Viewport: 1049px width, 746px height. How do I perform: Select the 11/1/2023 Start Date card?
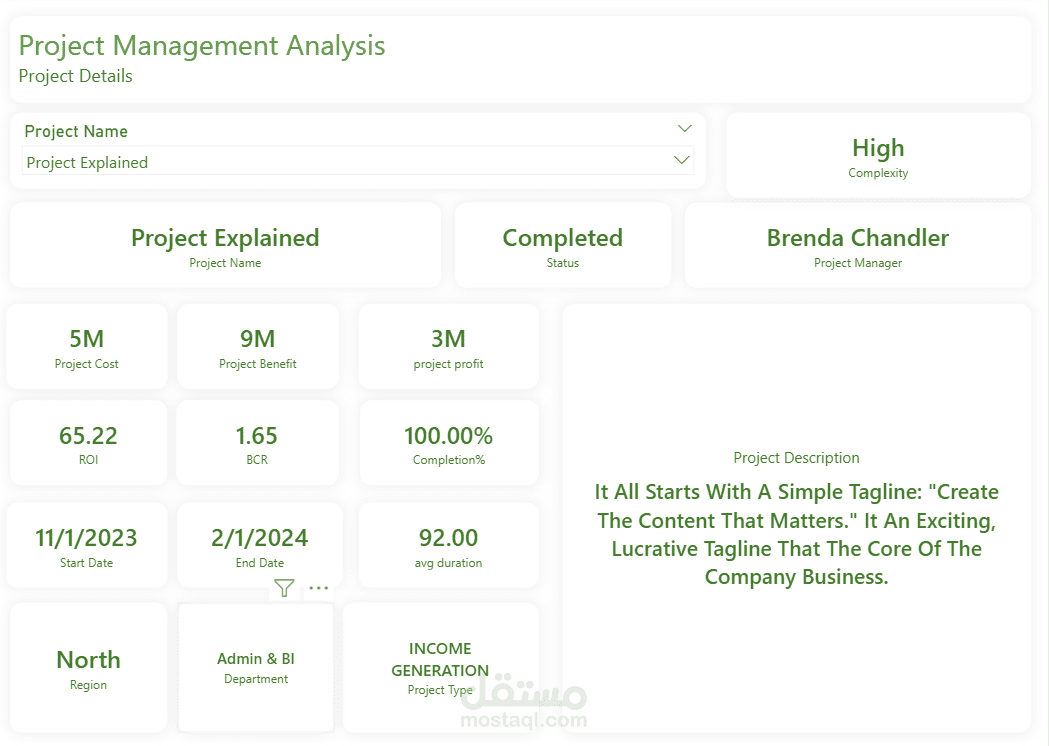(87, 545)
